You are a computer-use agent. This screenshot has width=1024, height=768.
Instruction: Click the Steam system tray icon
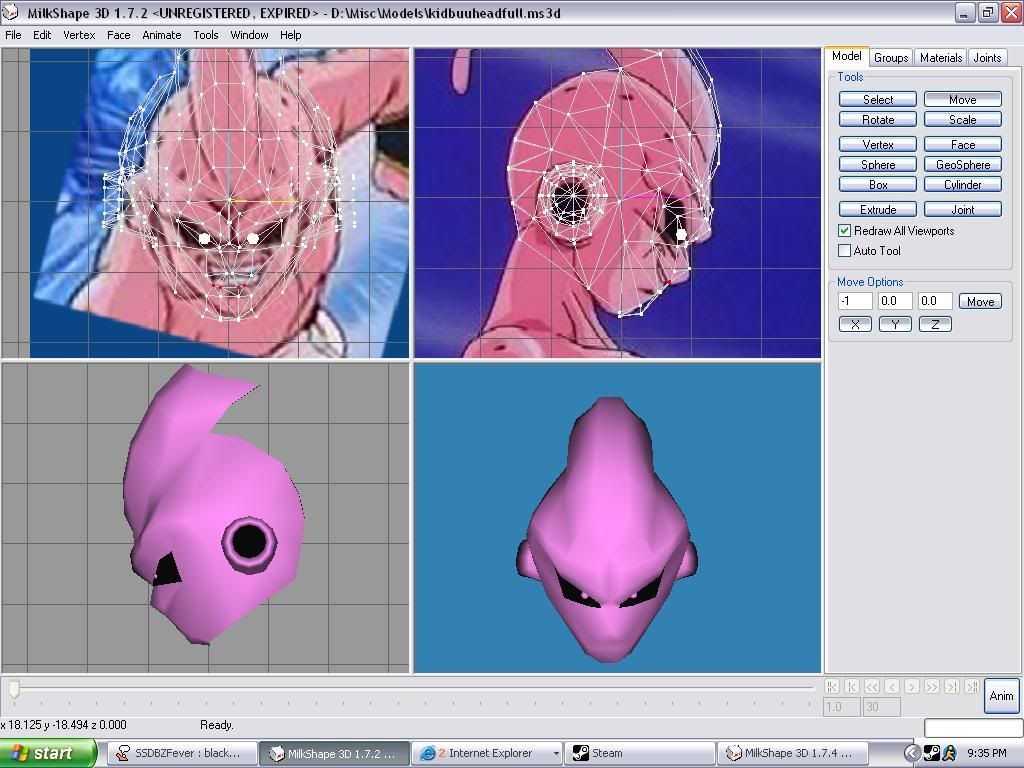click(932, 754)
